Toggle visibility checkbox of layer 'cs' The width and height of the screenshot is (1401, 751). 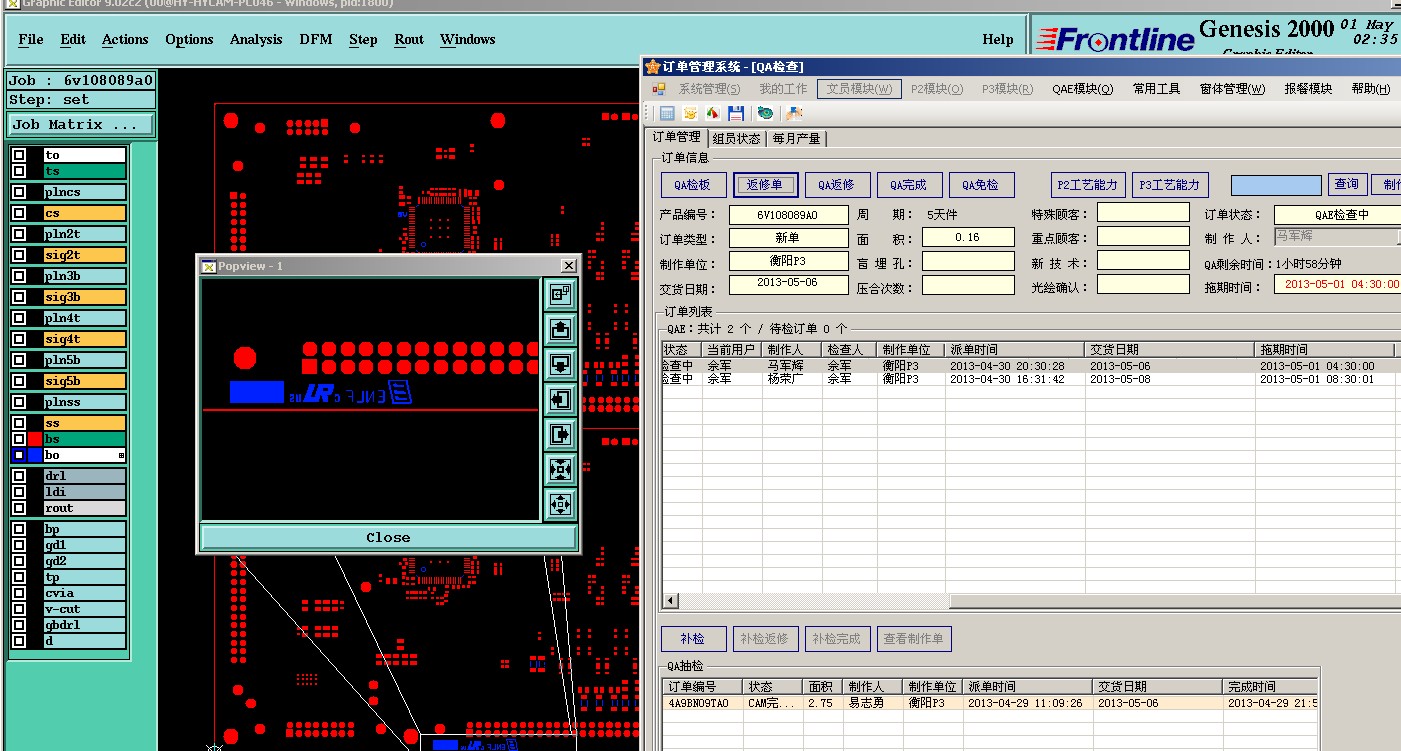point(19,213)
